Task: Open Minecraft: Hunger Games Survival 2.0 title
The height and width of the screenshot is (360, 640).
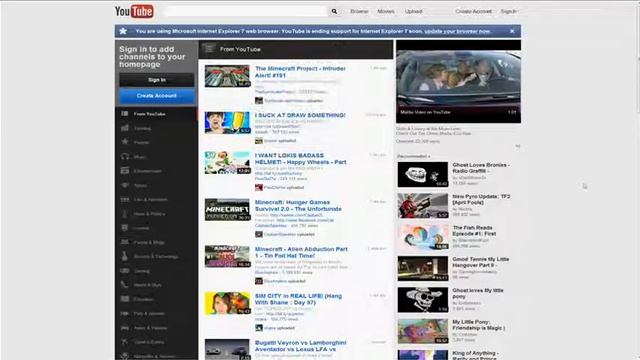Action: [x=298, y=206]
